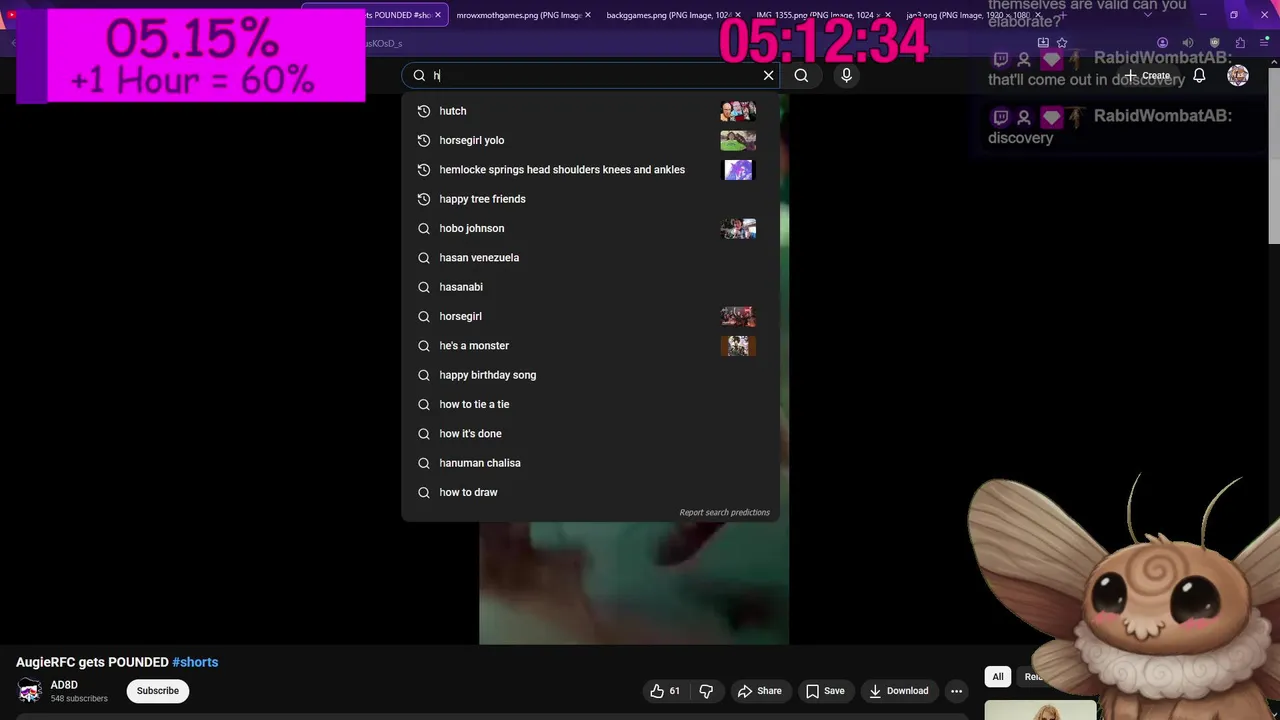Click the magnifier icon next to 'hasanabi'
1280x720 pixels.
pos(424,287)
